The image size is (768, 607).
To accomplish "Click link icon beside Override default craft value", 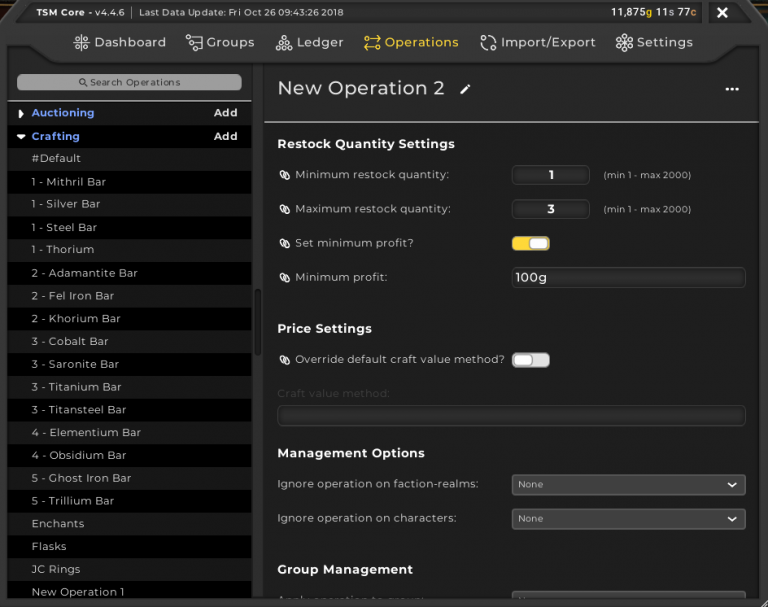I will 284,360.
